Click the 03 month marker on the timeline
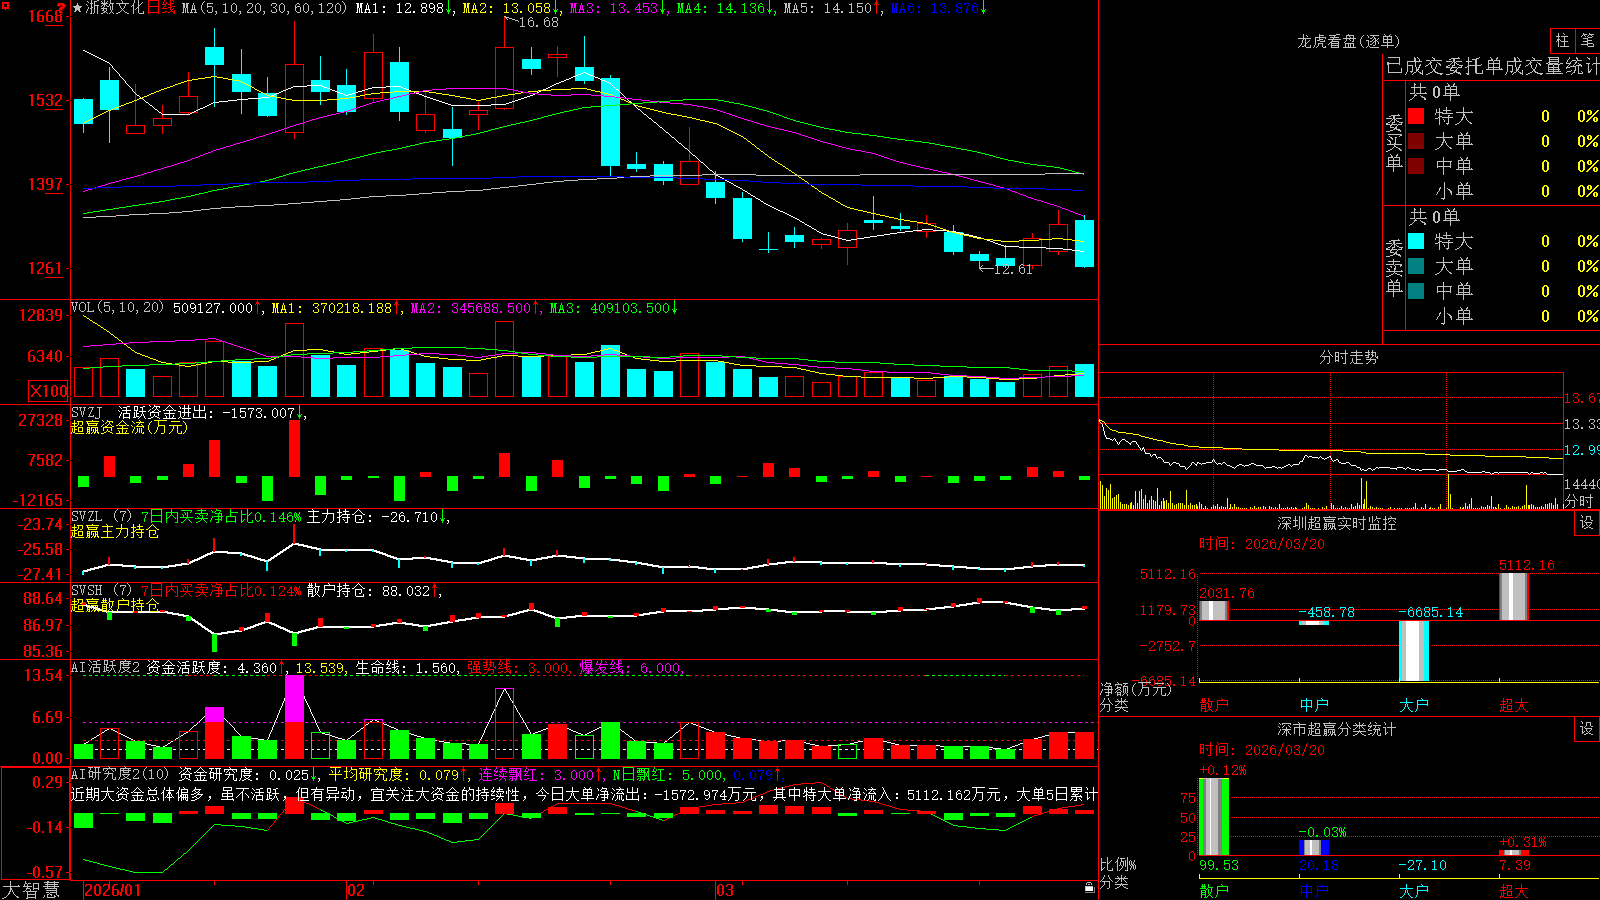The width and height of the screenshot is (1600, 900). point(725,890)
